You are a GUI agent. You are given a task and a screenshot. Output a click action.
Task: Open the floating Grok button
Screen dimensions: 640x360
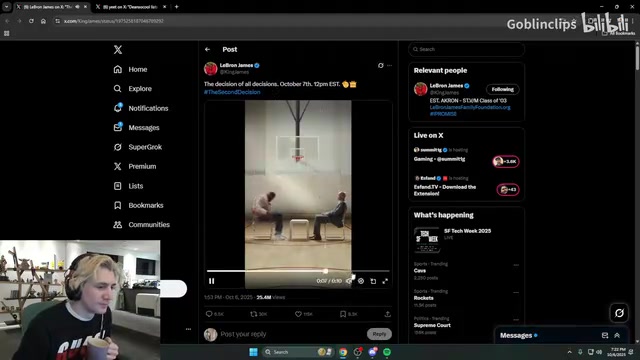[619, 313]
